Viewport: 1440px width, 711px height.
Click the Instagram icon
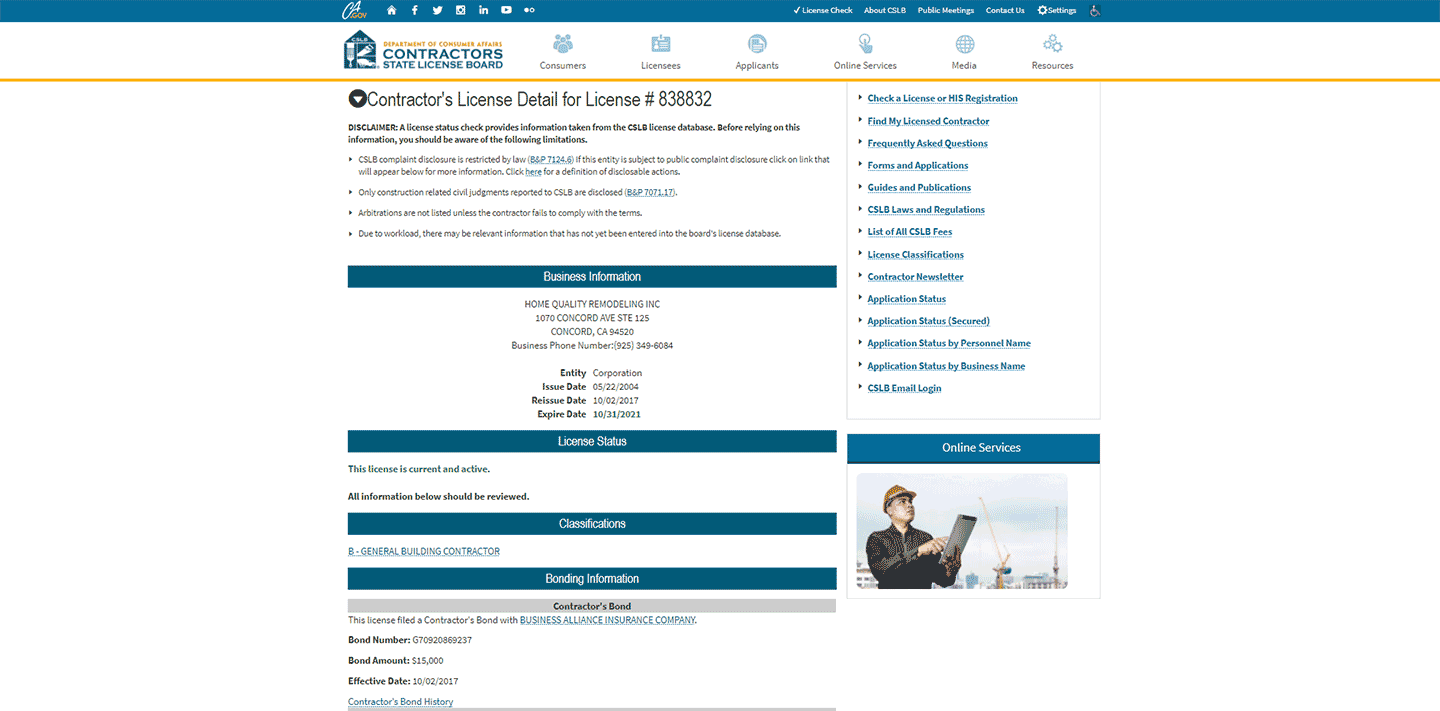click(460, 10)
